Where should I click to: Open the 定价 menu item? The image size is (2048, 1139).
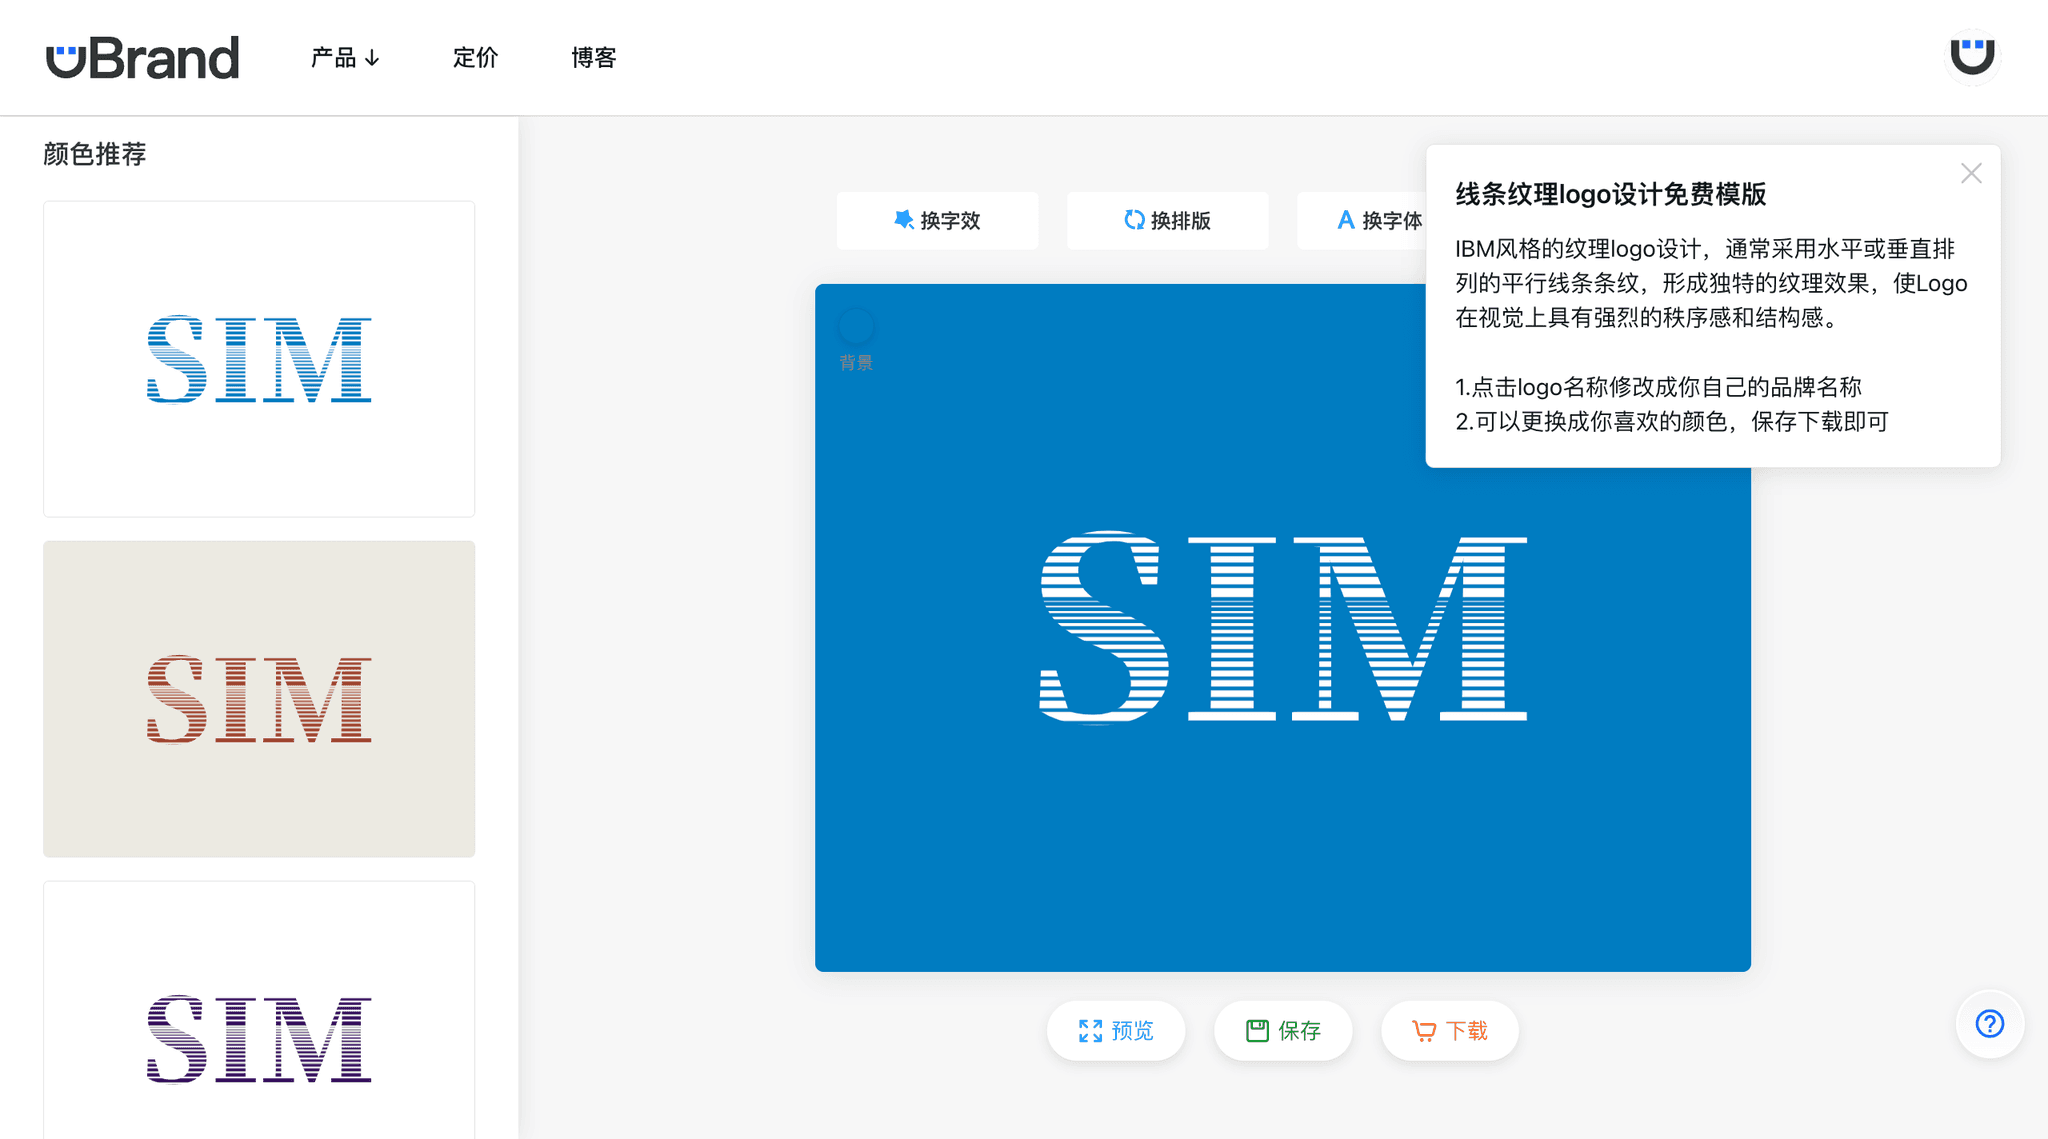475,57
